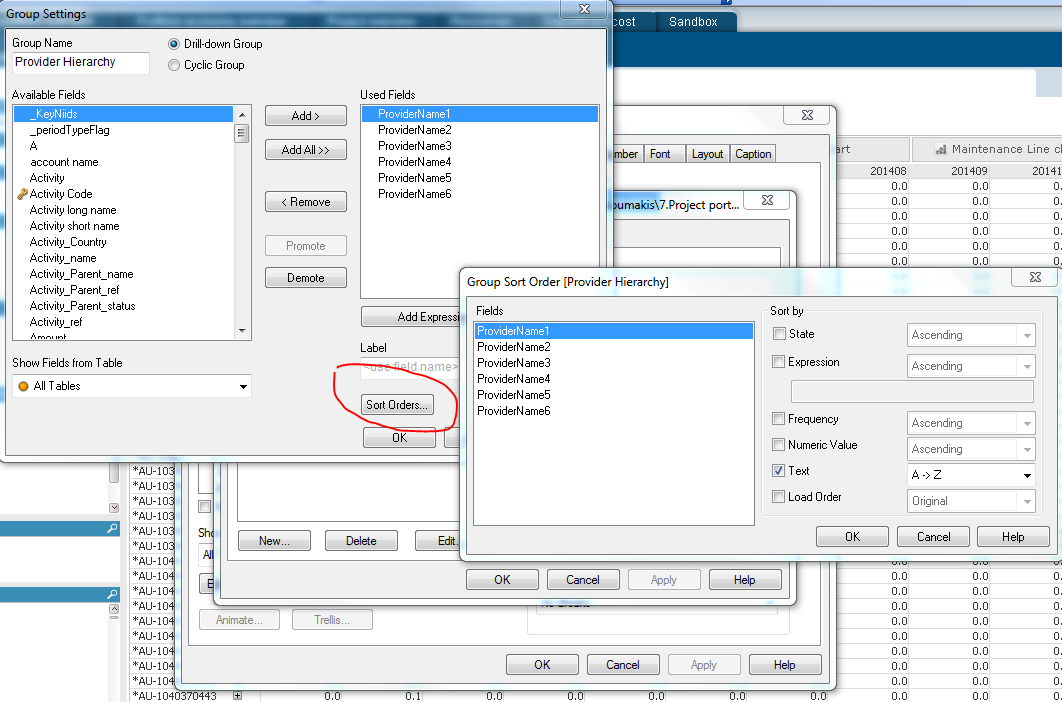Select _periodTypeFlag in Available Fields
1062x702 pixels.
click(x=123, y=130)
